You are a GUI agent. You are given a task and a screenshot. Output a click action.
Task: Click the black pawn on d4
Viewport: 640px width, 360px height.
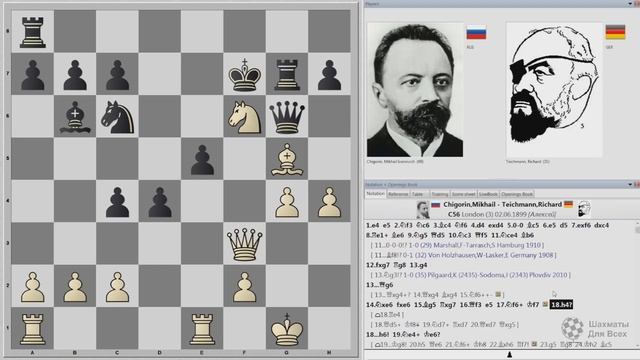(x=160, y=202)
